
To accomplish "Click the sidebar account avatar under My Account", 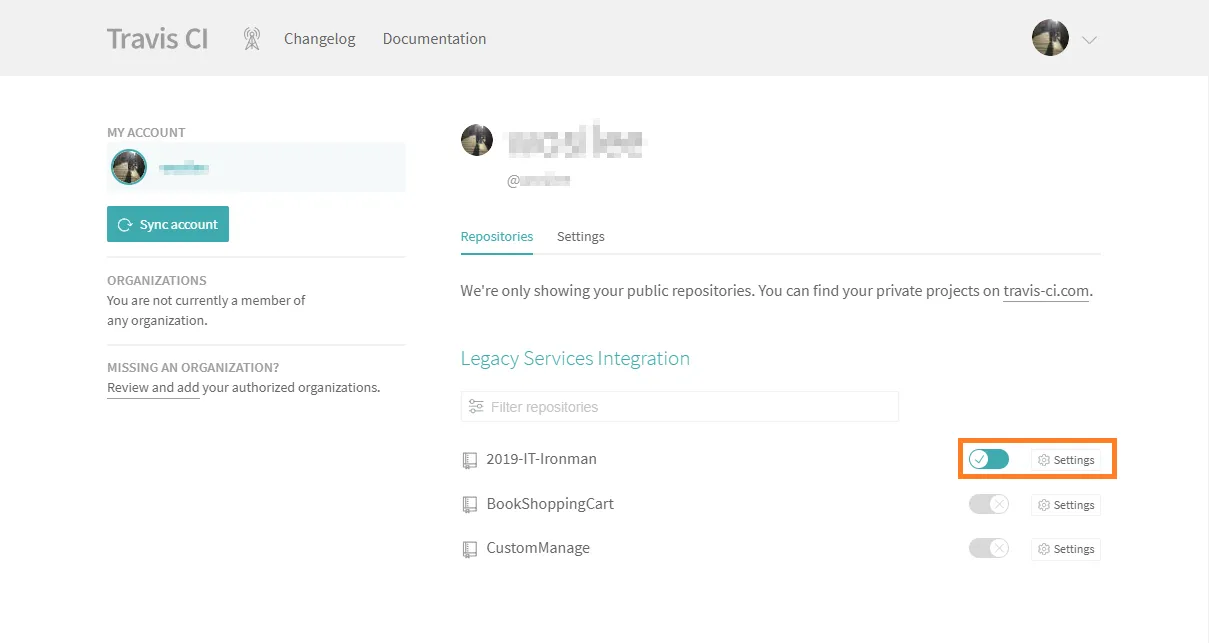I will coord(129,167).
